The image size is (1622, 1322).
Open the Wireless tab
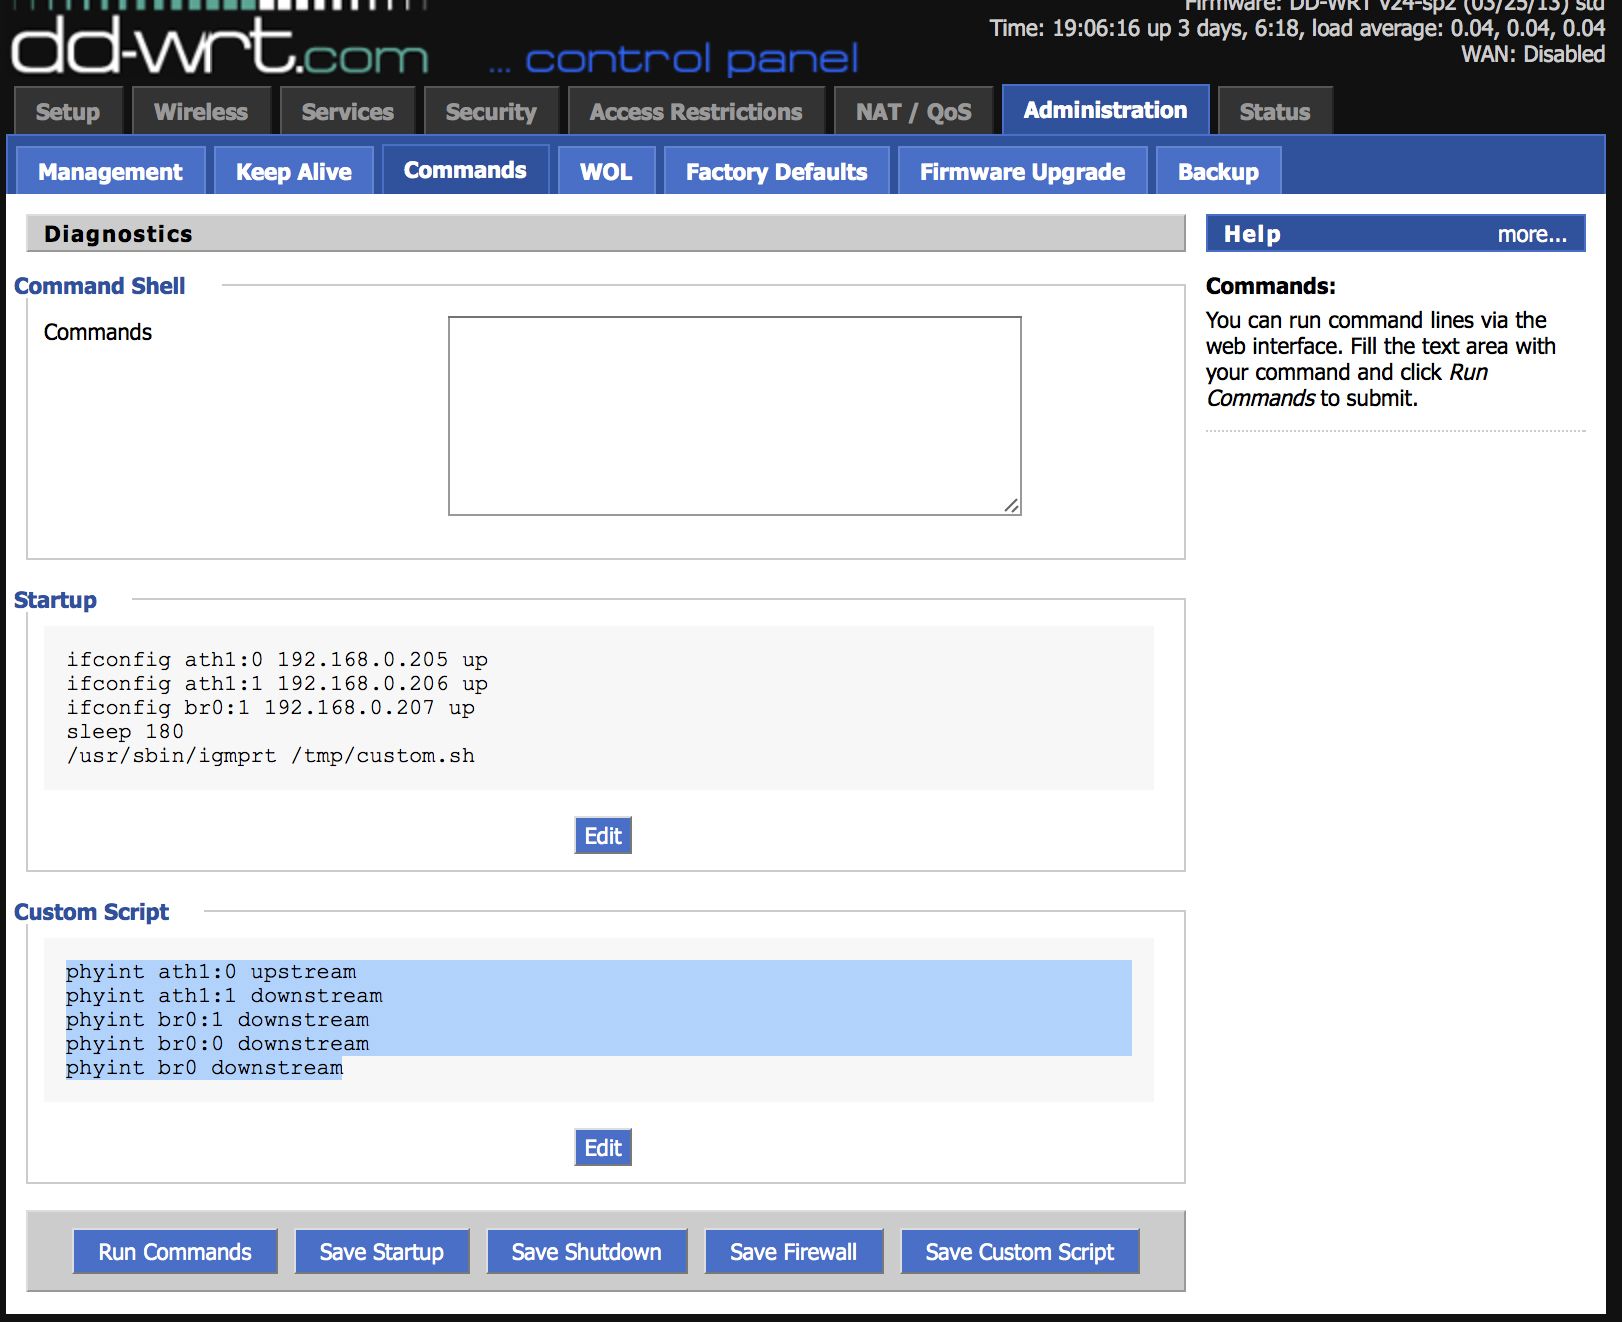200,111
